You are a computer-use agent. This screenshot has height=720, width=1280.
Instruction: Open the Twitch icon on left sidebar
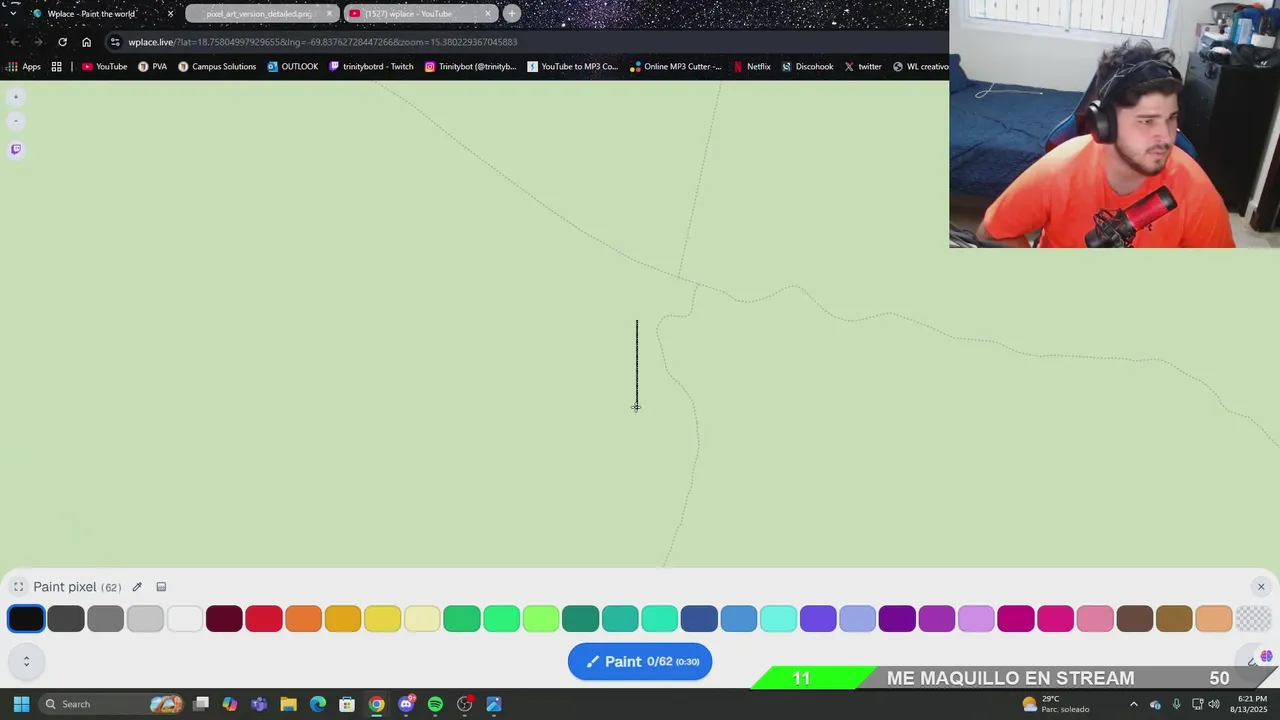(15, 149)
